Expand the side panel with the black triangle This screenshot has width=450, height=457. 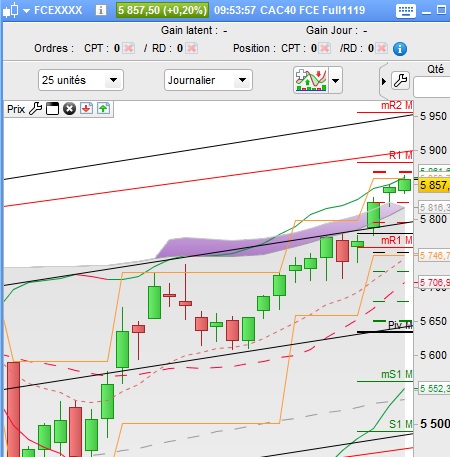384,81
